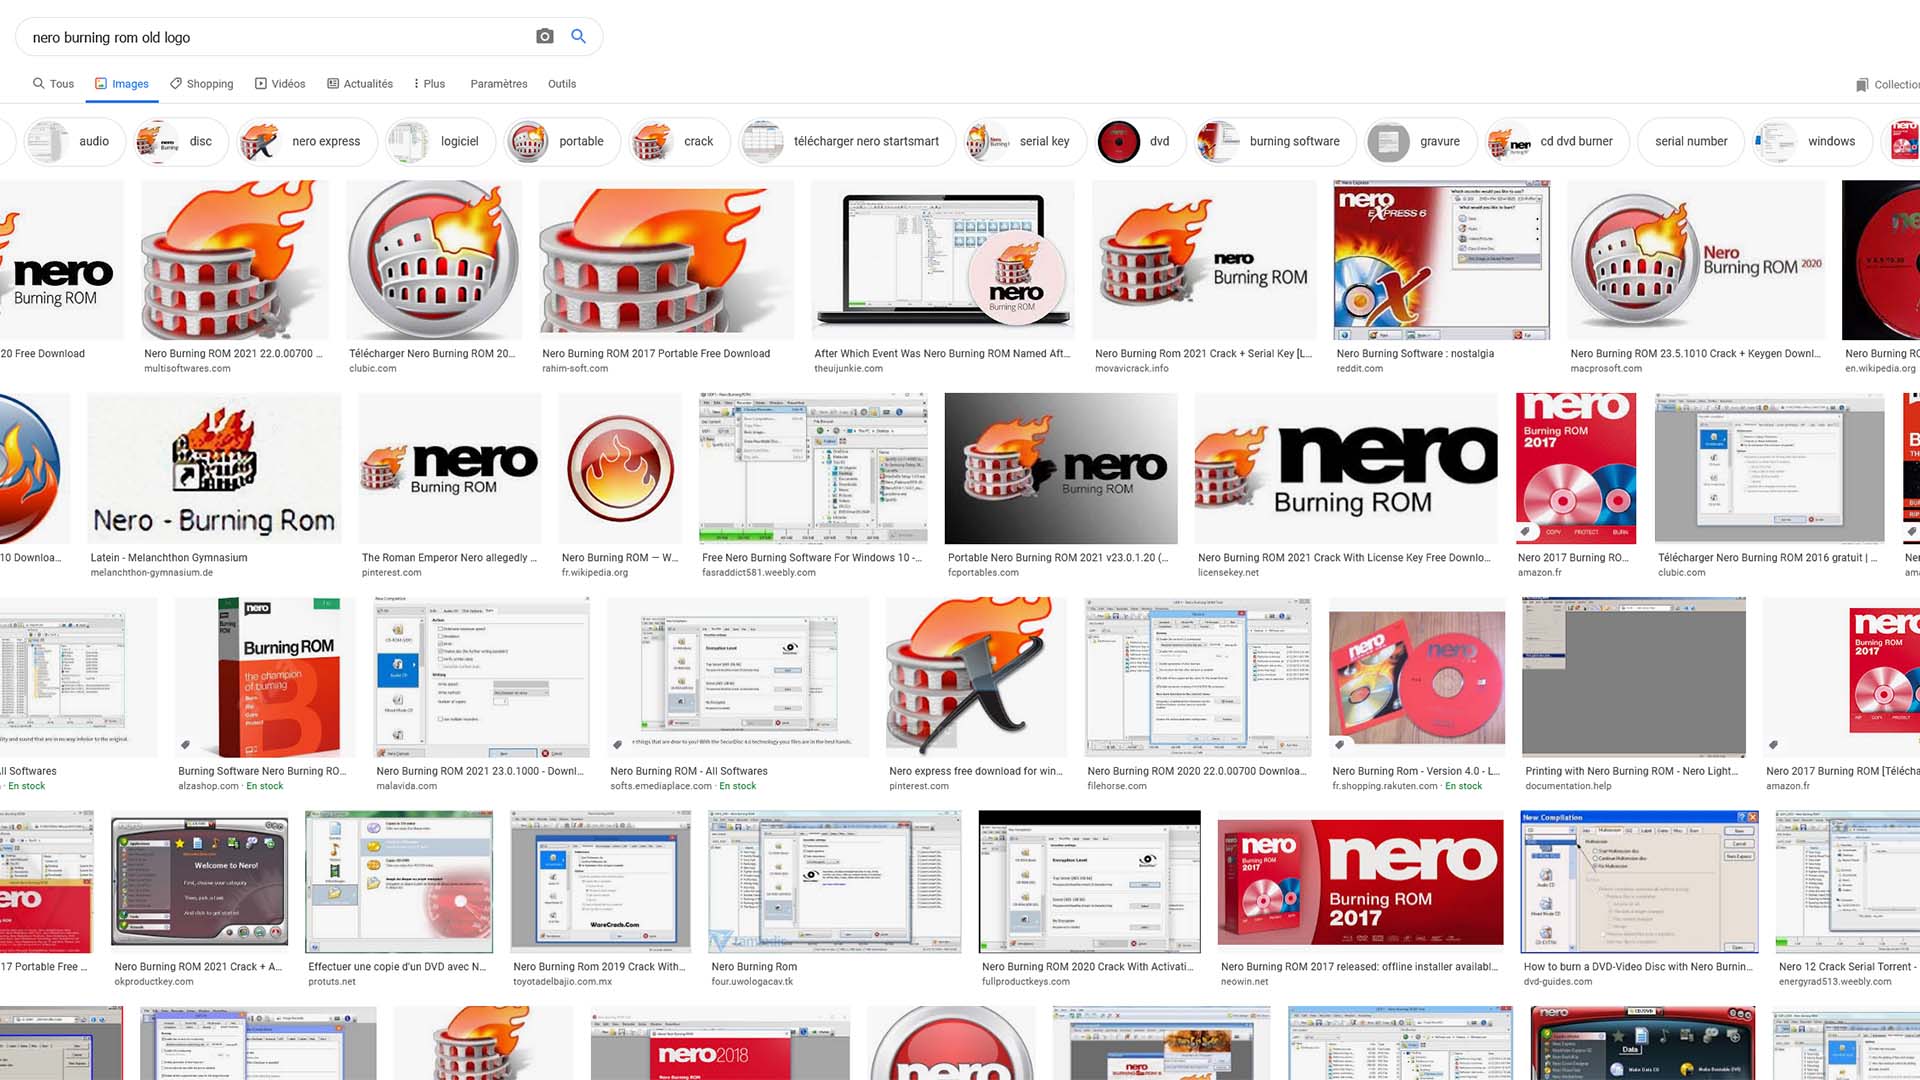The height and width of the screenshot is (1080, 1920).
Task: Open the okproductkey.com Welcome to Nero image
Action: click(x=200, y=881)
